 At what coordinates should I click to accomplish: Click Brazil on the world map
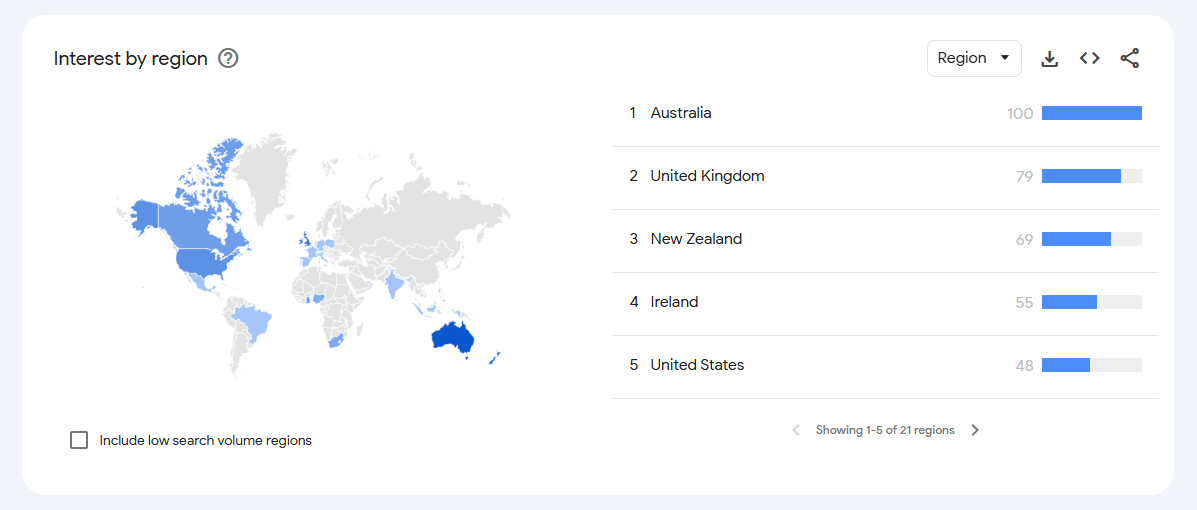253,322
